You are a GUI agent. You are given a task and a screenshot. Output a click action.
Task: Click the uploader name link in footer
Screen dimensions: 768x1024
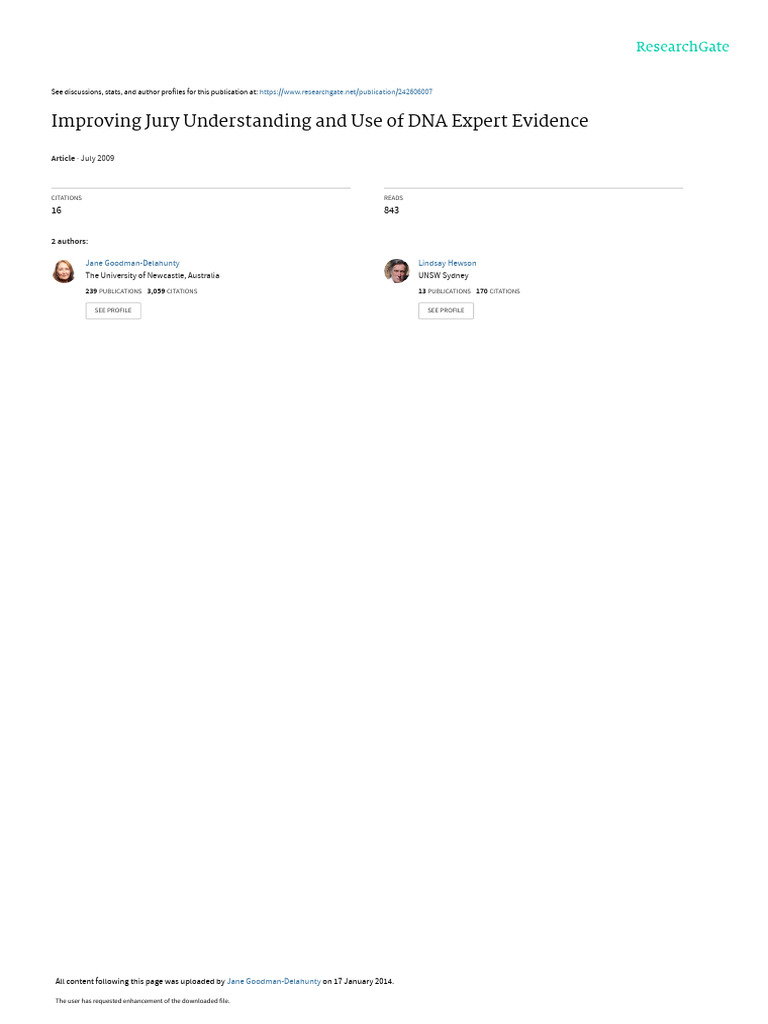(x=274, y=981)
